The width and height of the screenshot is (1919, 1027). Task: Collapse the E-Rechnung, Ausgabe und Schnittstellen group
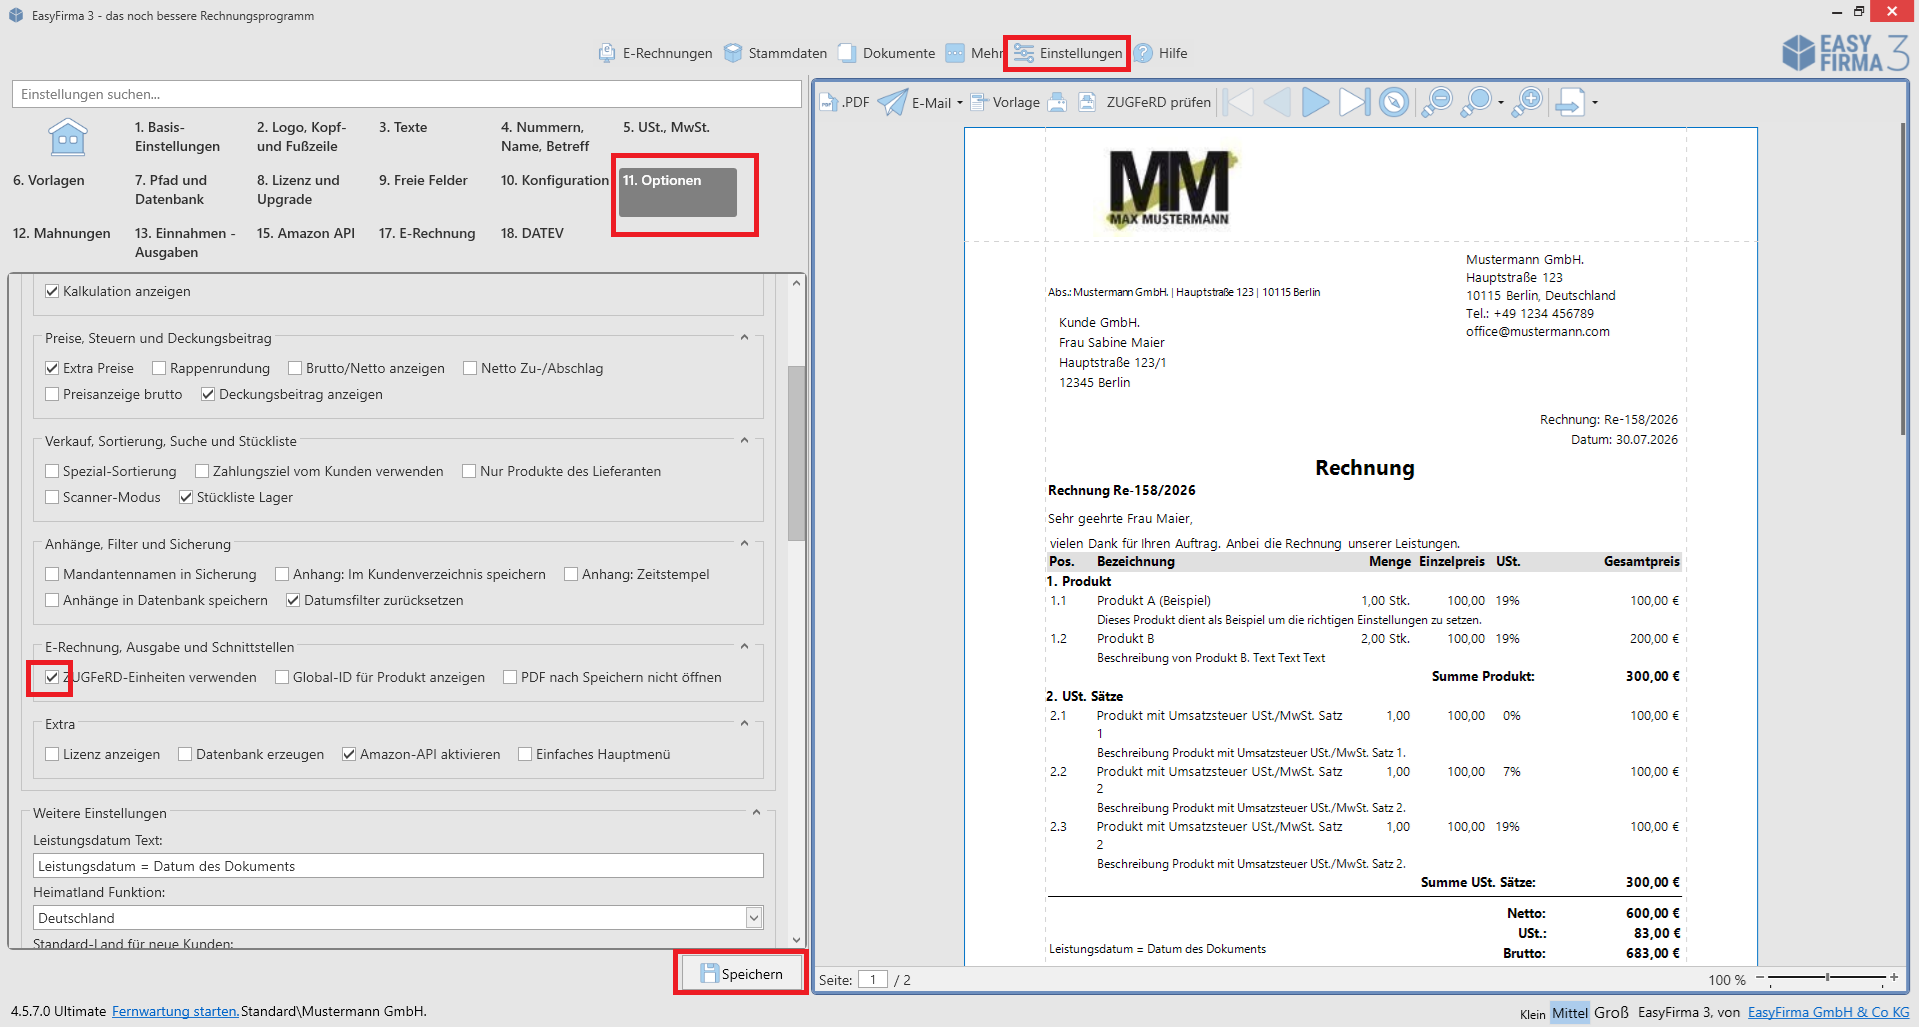[744, 647]
